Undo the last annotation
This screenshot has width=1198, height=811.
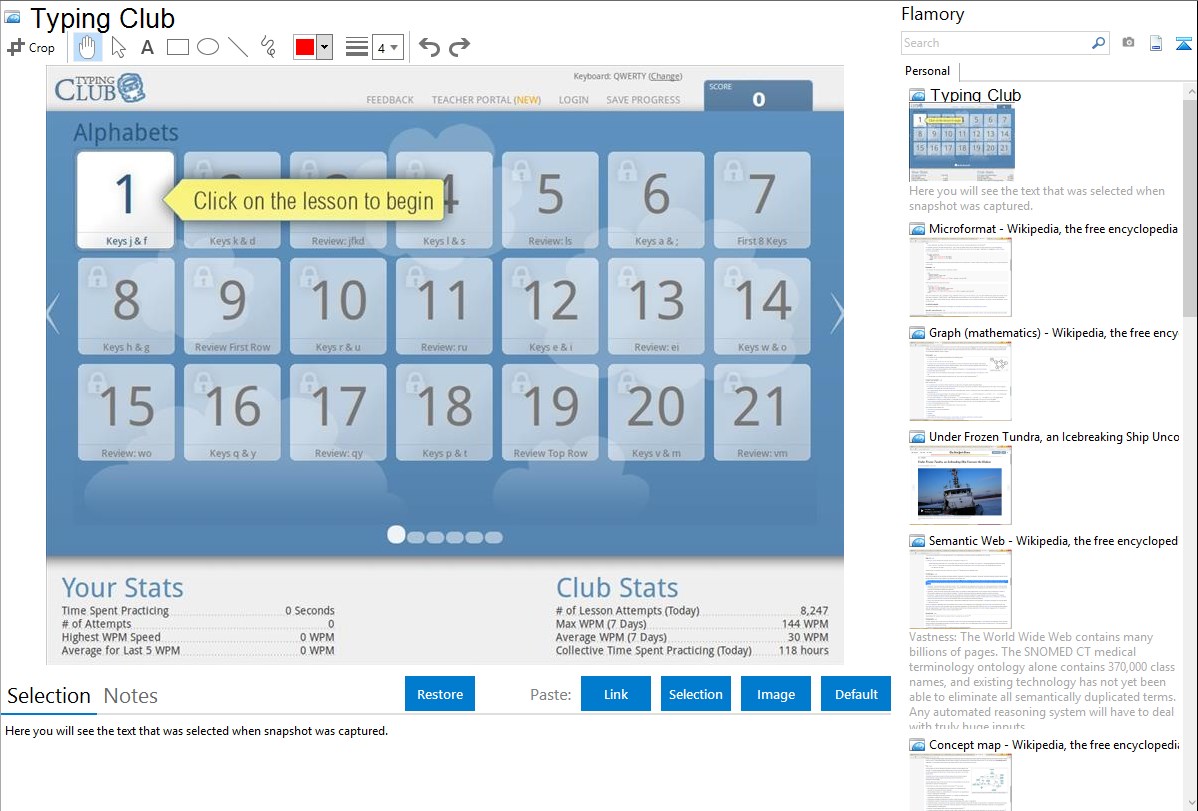pos(429,47)
